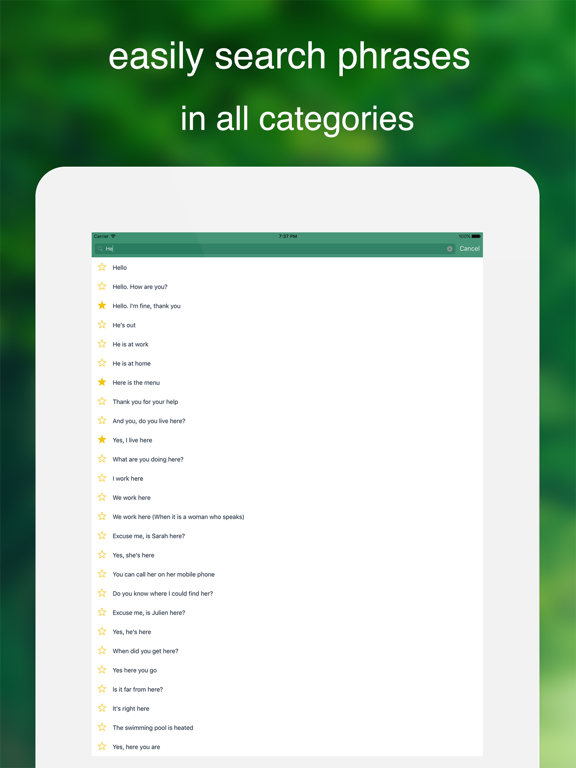The height and width of the screenshot is (768, 576).
Task: Select "Hello. I'm fine, thank you"
Action: pos(287,306)
